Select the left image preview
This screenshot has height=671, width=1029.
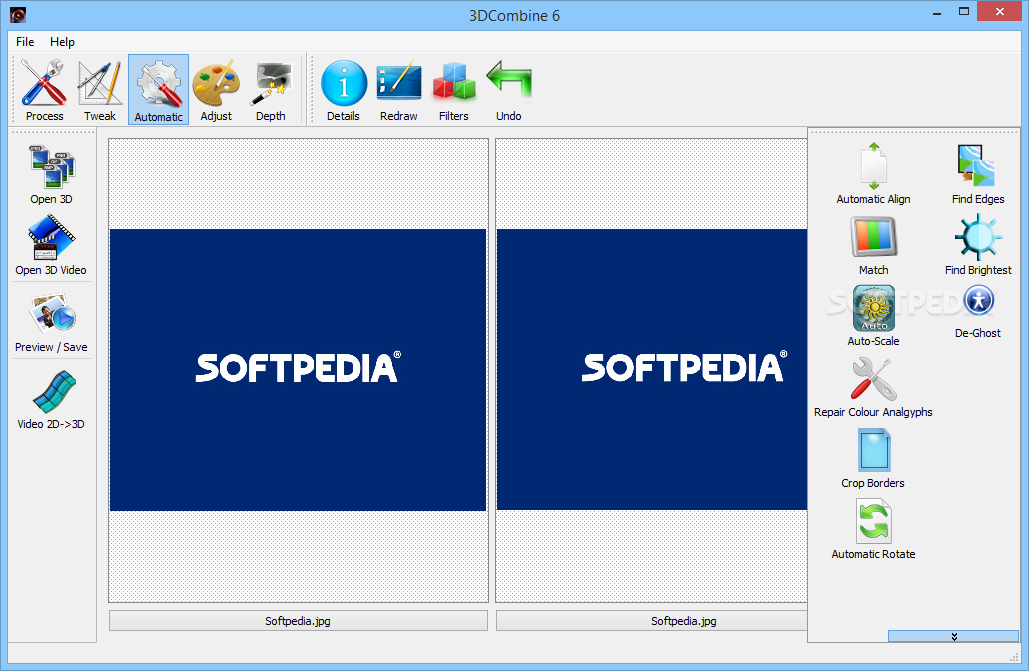(x=298, y=370)
